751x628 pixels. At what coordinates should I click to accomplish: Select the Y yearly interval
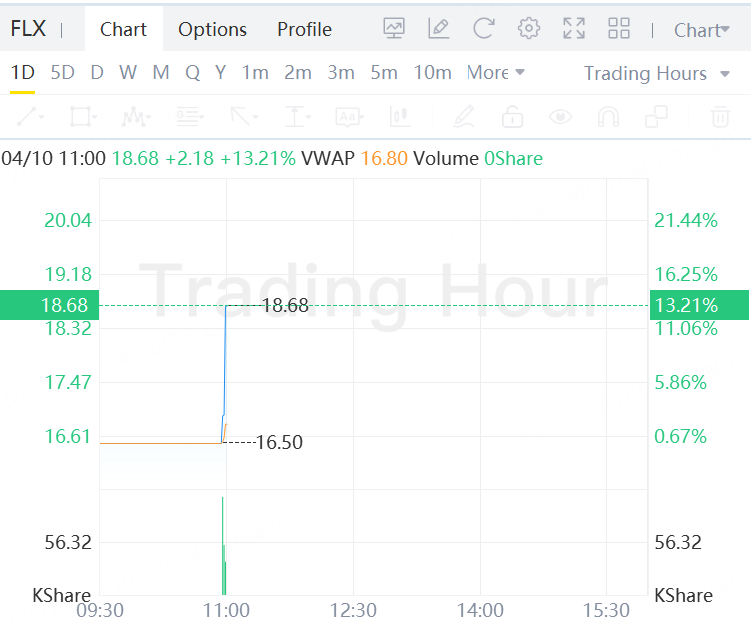pyautogui.click(x=220, y=73)
